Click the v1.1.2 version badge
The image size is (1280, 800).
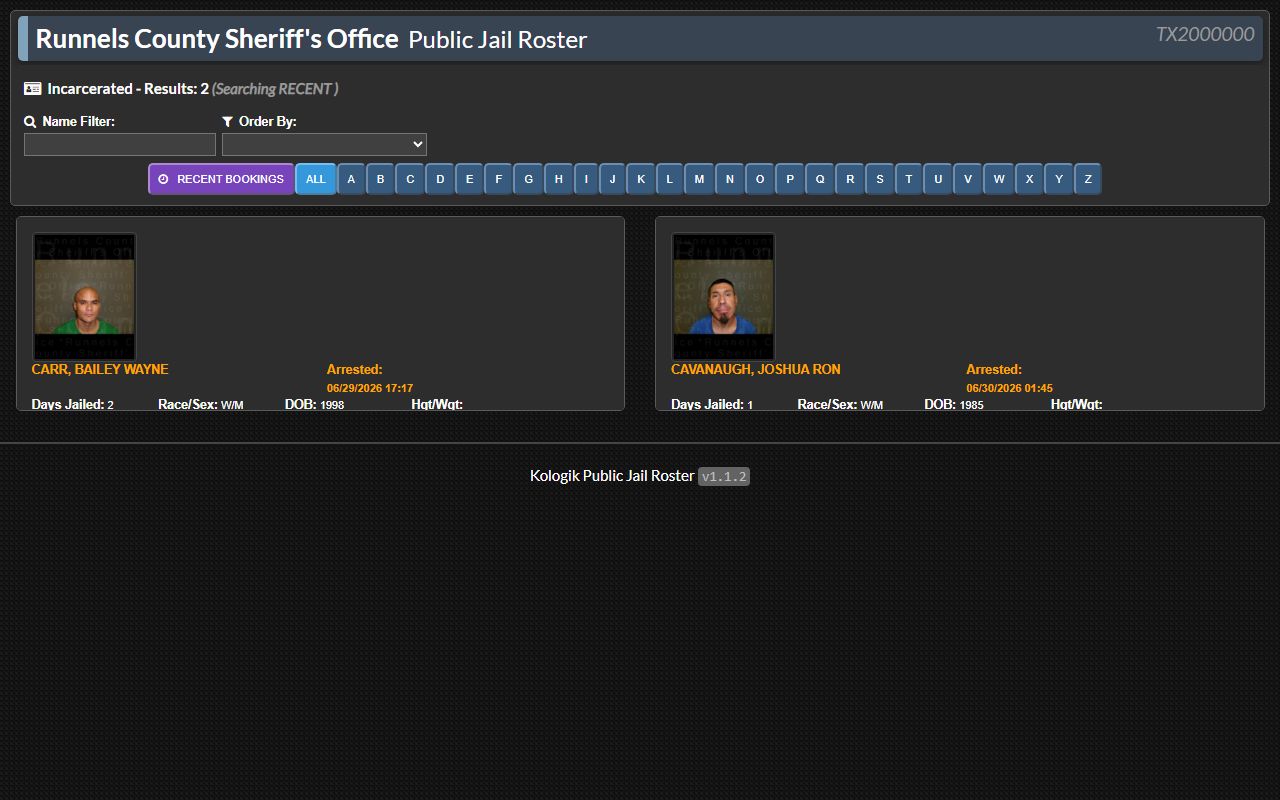tap(724, 477)
